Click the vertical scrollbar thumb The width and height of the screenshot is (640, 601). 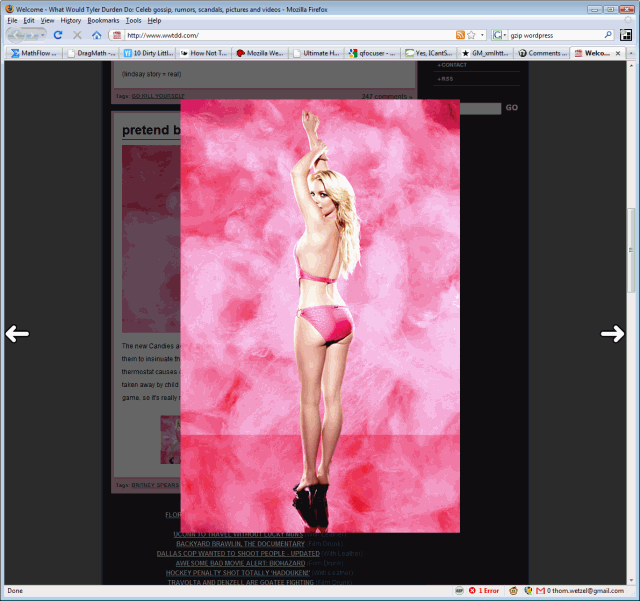click(x=631, y=250)
